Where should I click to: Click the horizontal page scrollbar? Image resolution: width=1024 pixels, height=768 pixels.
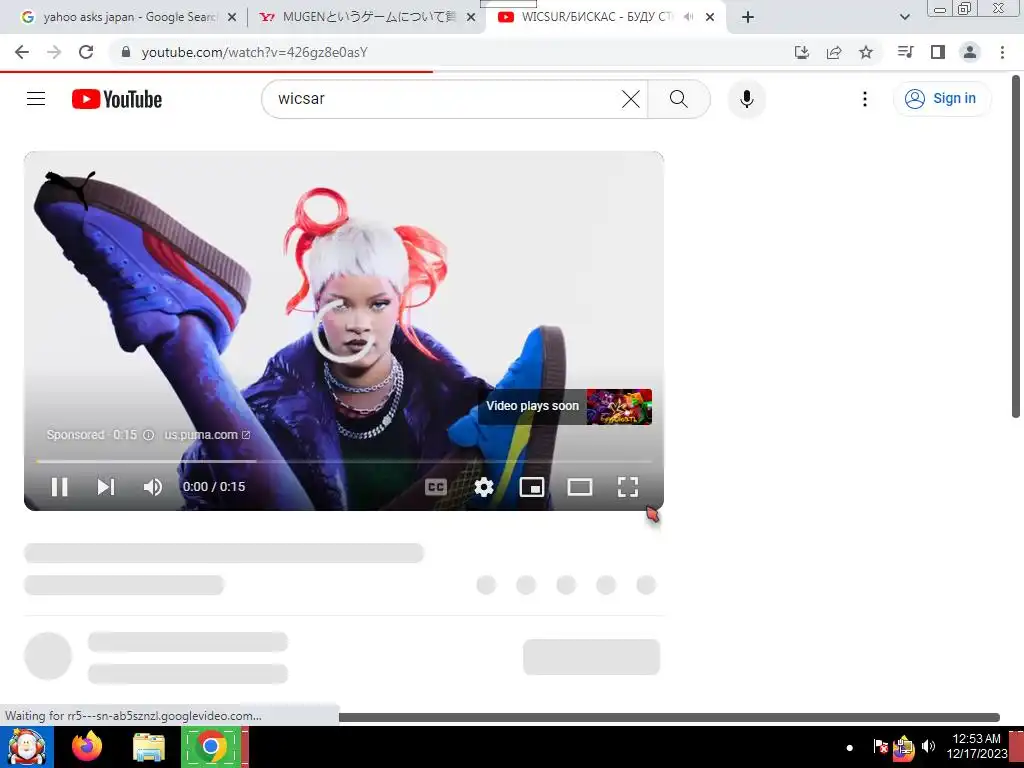point(669,717)
